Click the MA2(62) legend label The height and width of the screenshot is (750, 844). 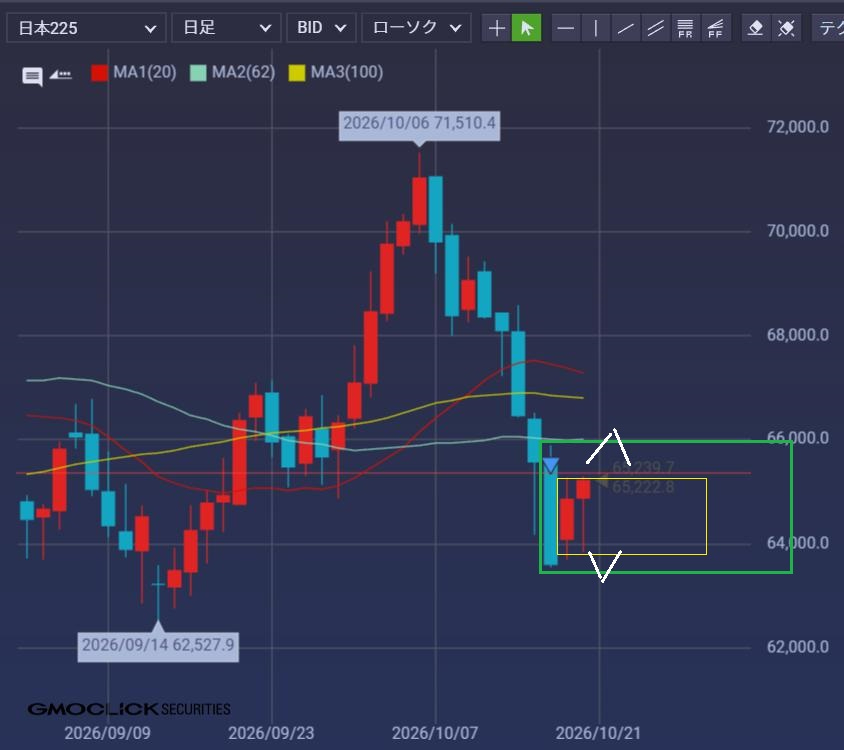pos(243,72)
